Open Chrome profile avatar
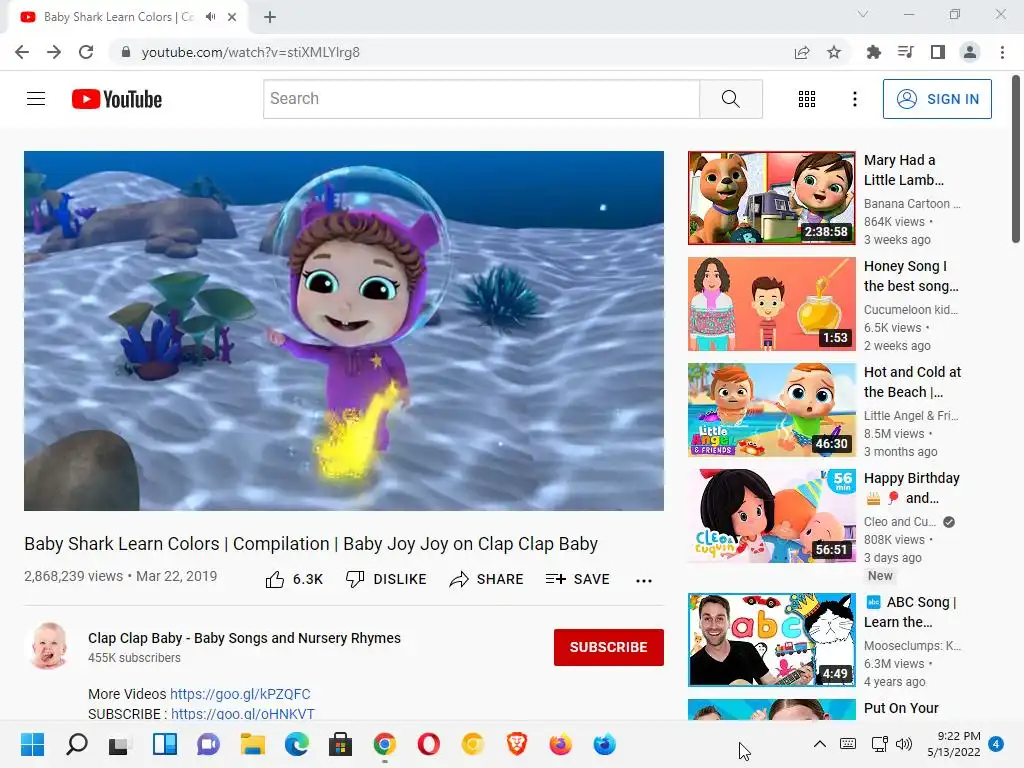Viewport: 1024px width, 768px height. coord(970,52)
